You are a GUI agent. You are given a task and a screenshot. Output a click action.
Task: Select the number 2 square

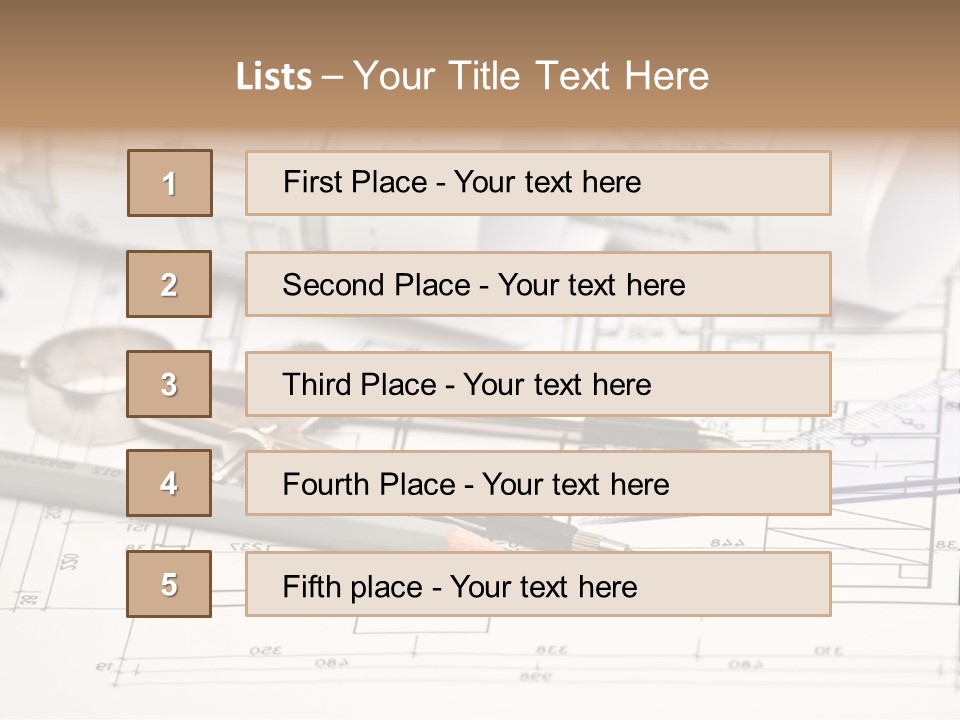pyautogui.click(x=169, y=284)
